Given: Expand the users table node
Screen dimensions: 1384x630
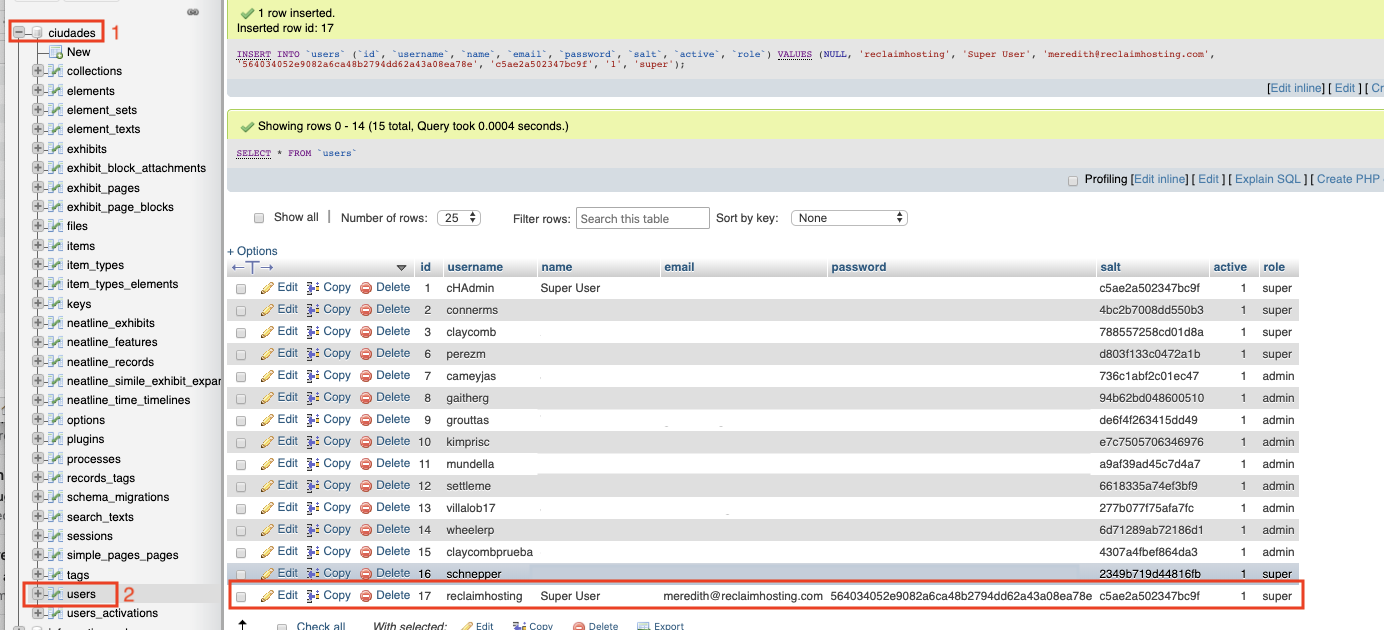Looking at the screenshot, I should click(x=38, y=594).
